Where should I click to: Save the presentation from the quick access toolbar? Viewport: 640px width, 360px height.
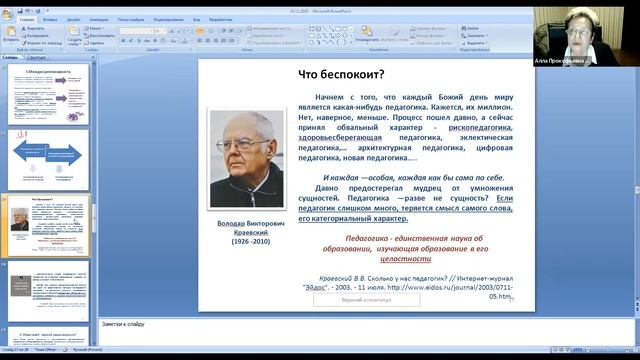click(x=20, y=11)
